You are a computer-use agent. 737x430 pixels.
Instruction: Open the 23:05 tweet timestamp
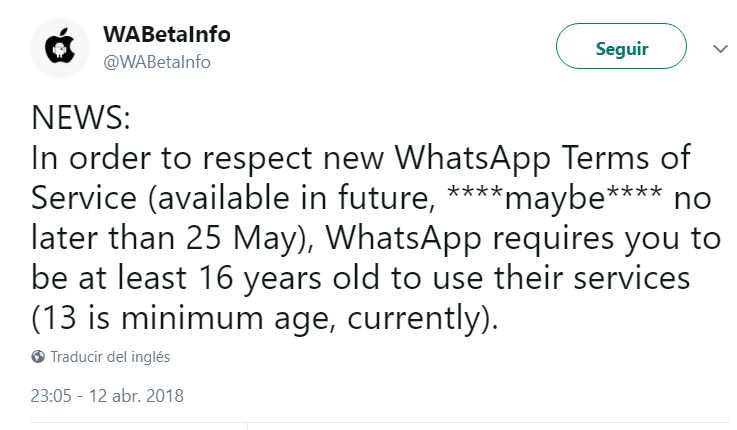[x=50, y=395]
